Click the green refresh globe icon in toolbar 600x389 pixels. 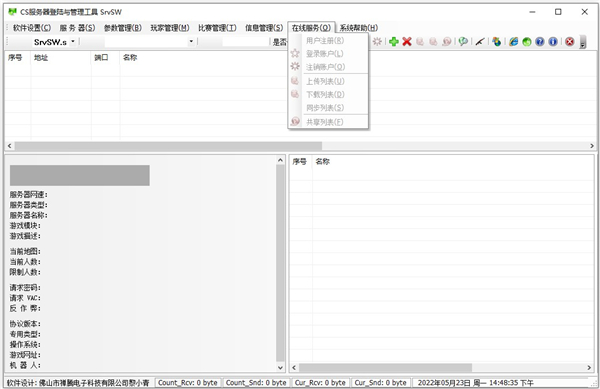click(527, 42)
